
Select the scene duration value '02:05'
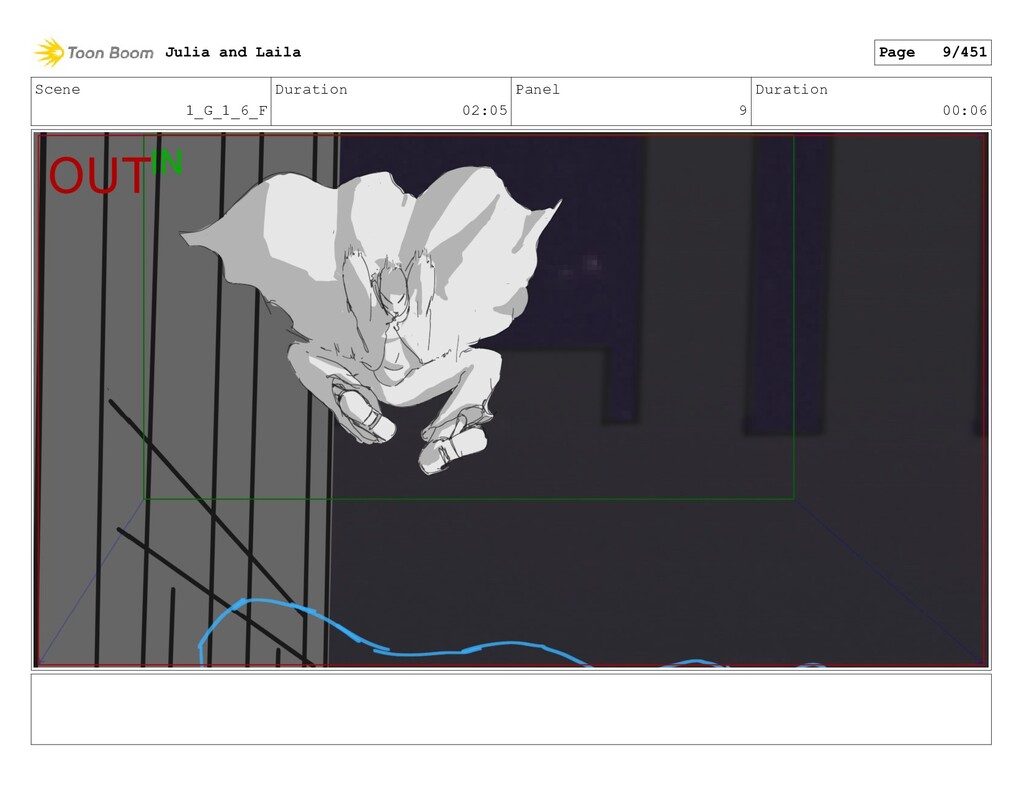[x=485, y=110]
